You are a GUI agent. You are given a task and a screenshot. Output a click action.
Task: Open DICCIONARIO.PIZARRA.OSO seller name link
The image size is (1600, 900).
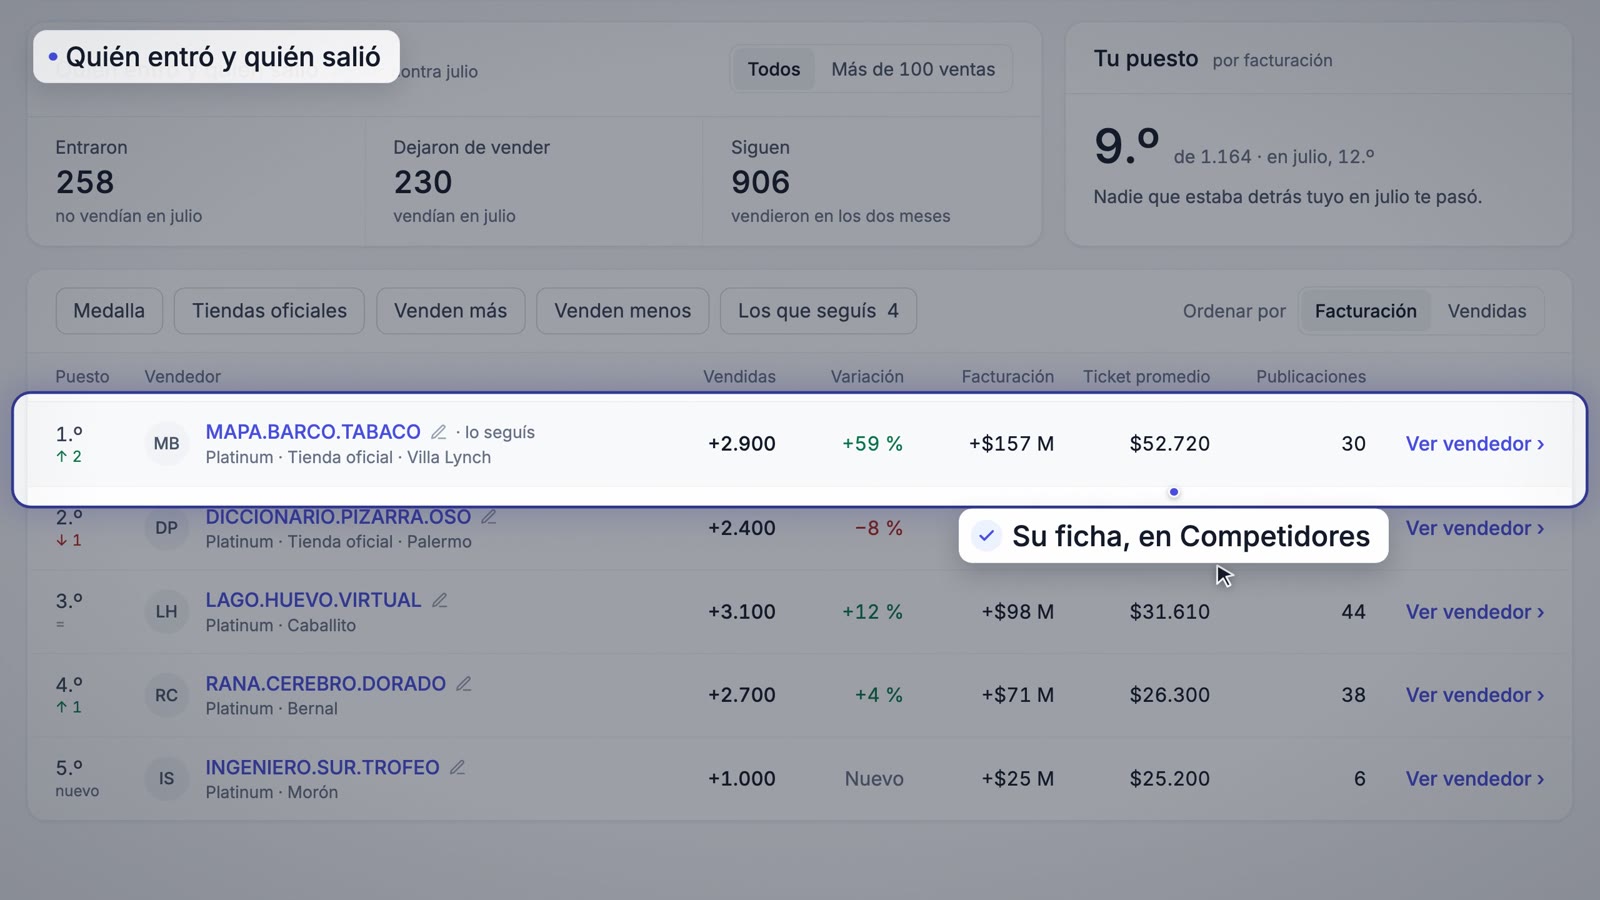tap(338, 517)
